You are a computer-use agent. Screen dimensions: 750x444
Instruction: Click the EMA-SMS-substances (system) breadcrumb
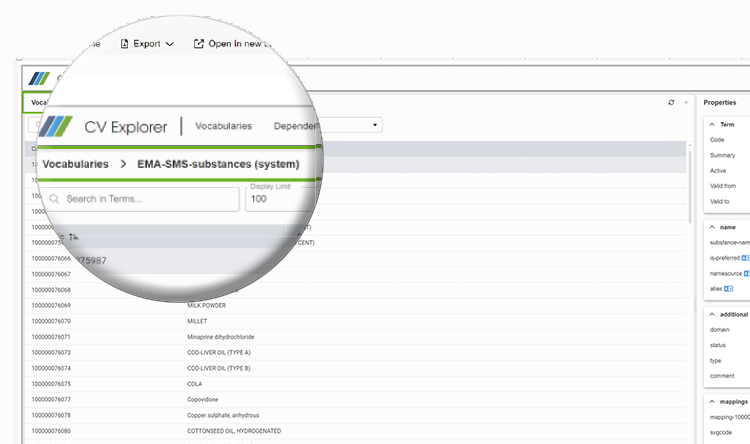218,164
